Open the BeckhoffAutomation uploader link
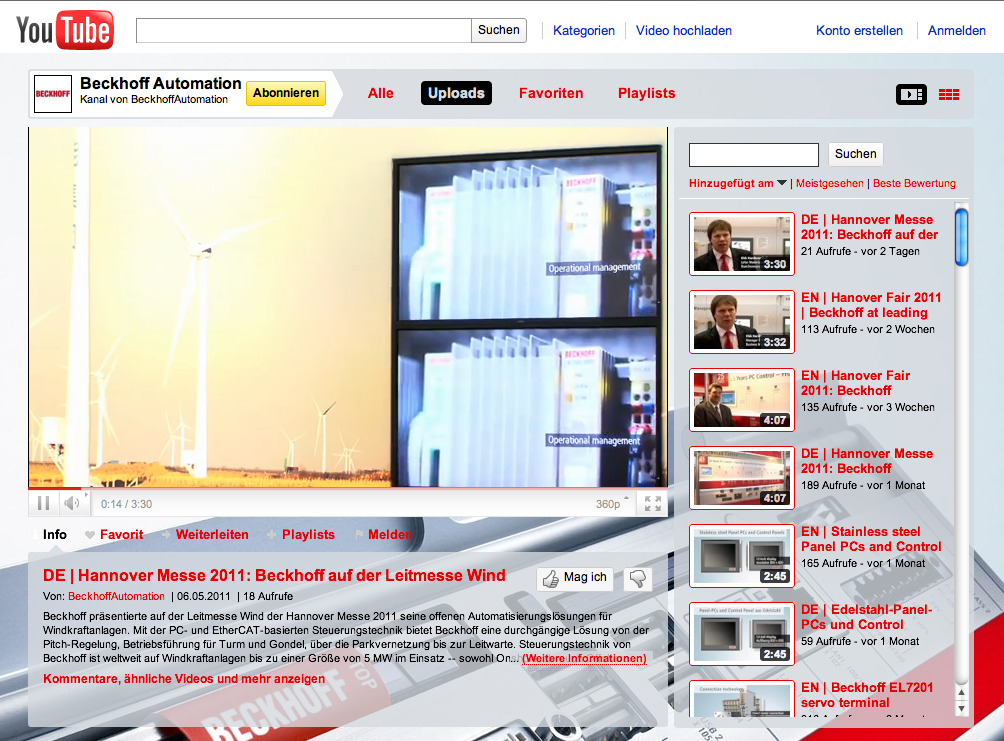 coord(116,596)
